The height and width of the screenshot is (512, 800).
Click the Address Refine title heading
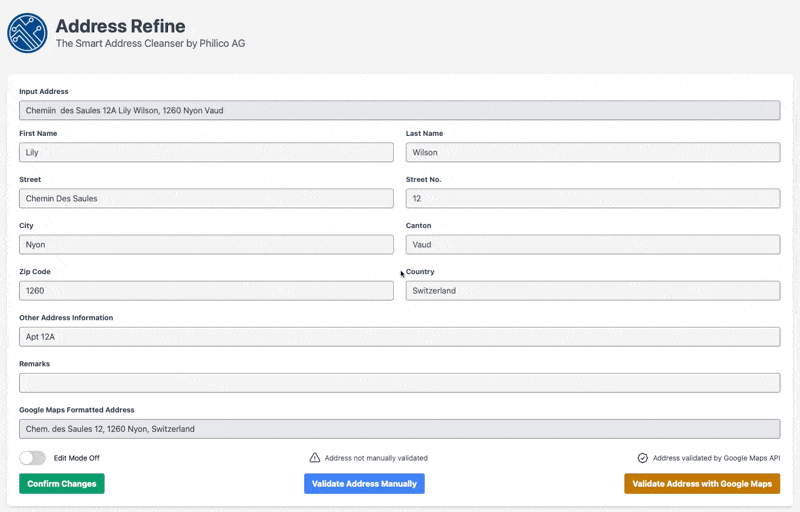120,26
